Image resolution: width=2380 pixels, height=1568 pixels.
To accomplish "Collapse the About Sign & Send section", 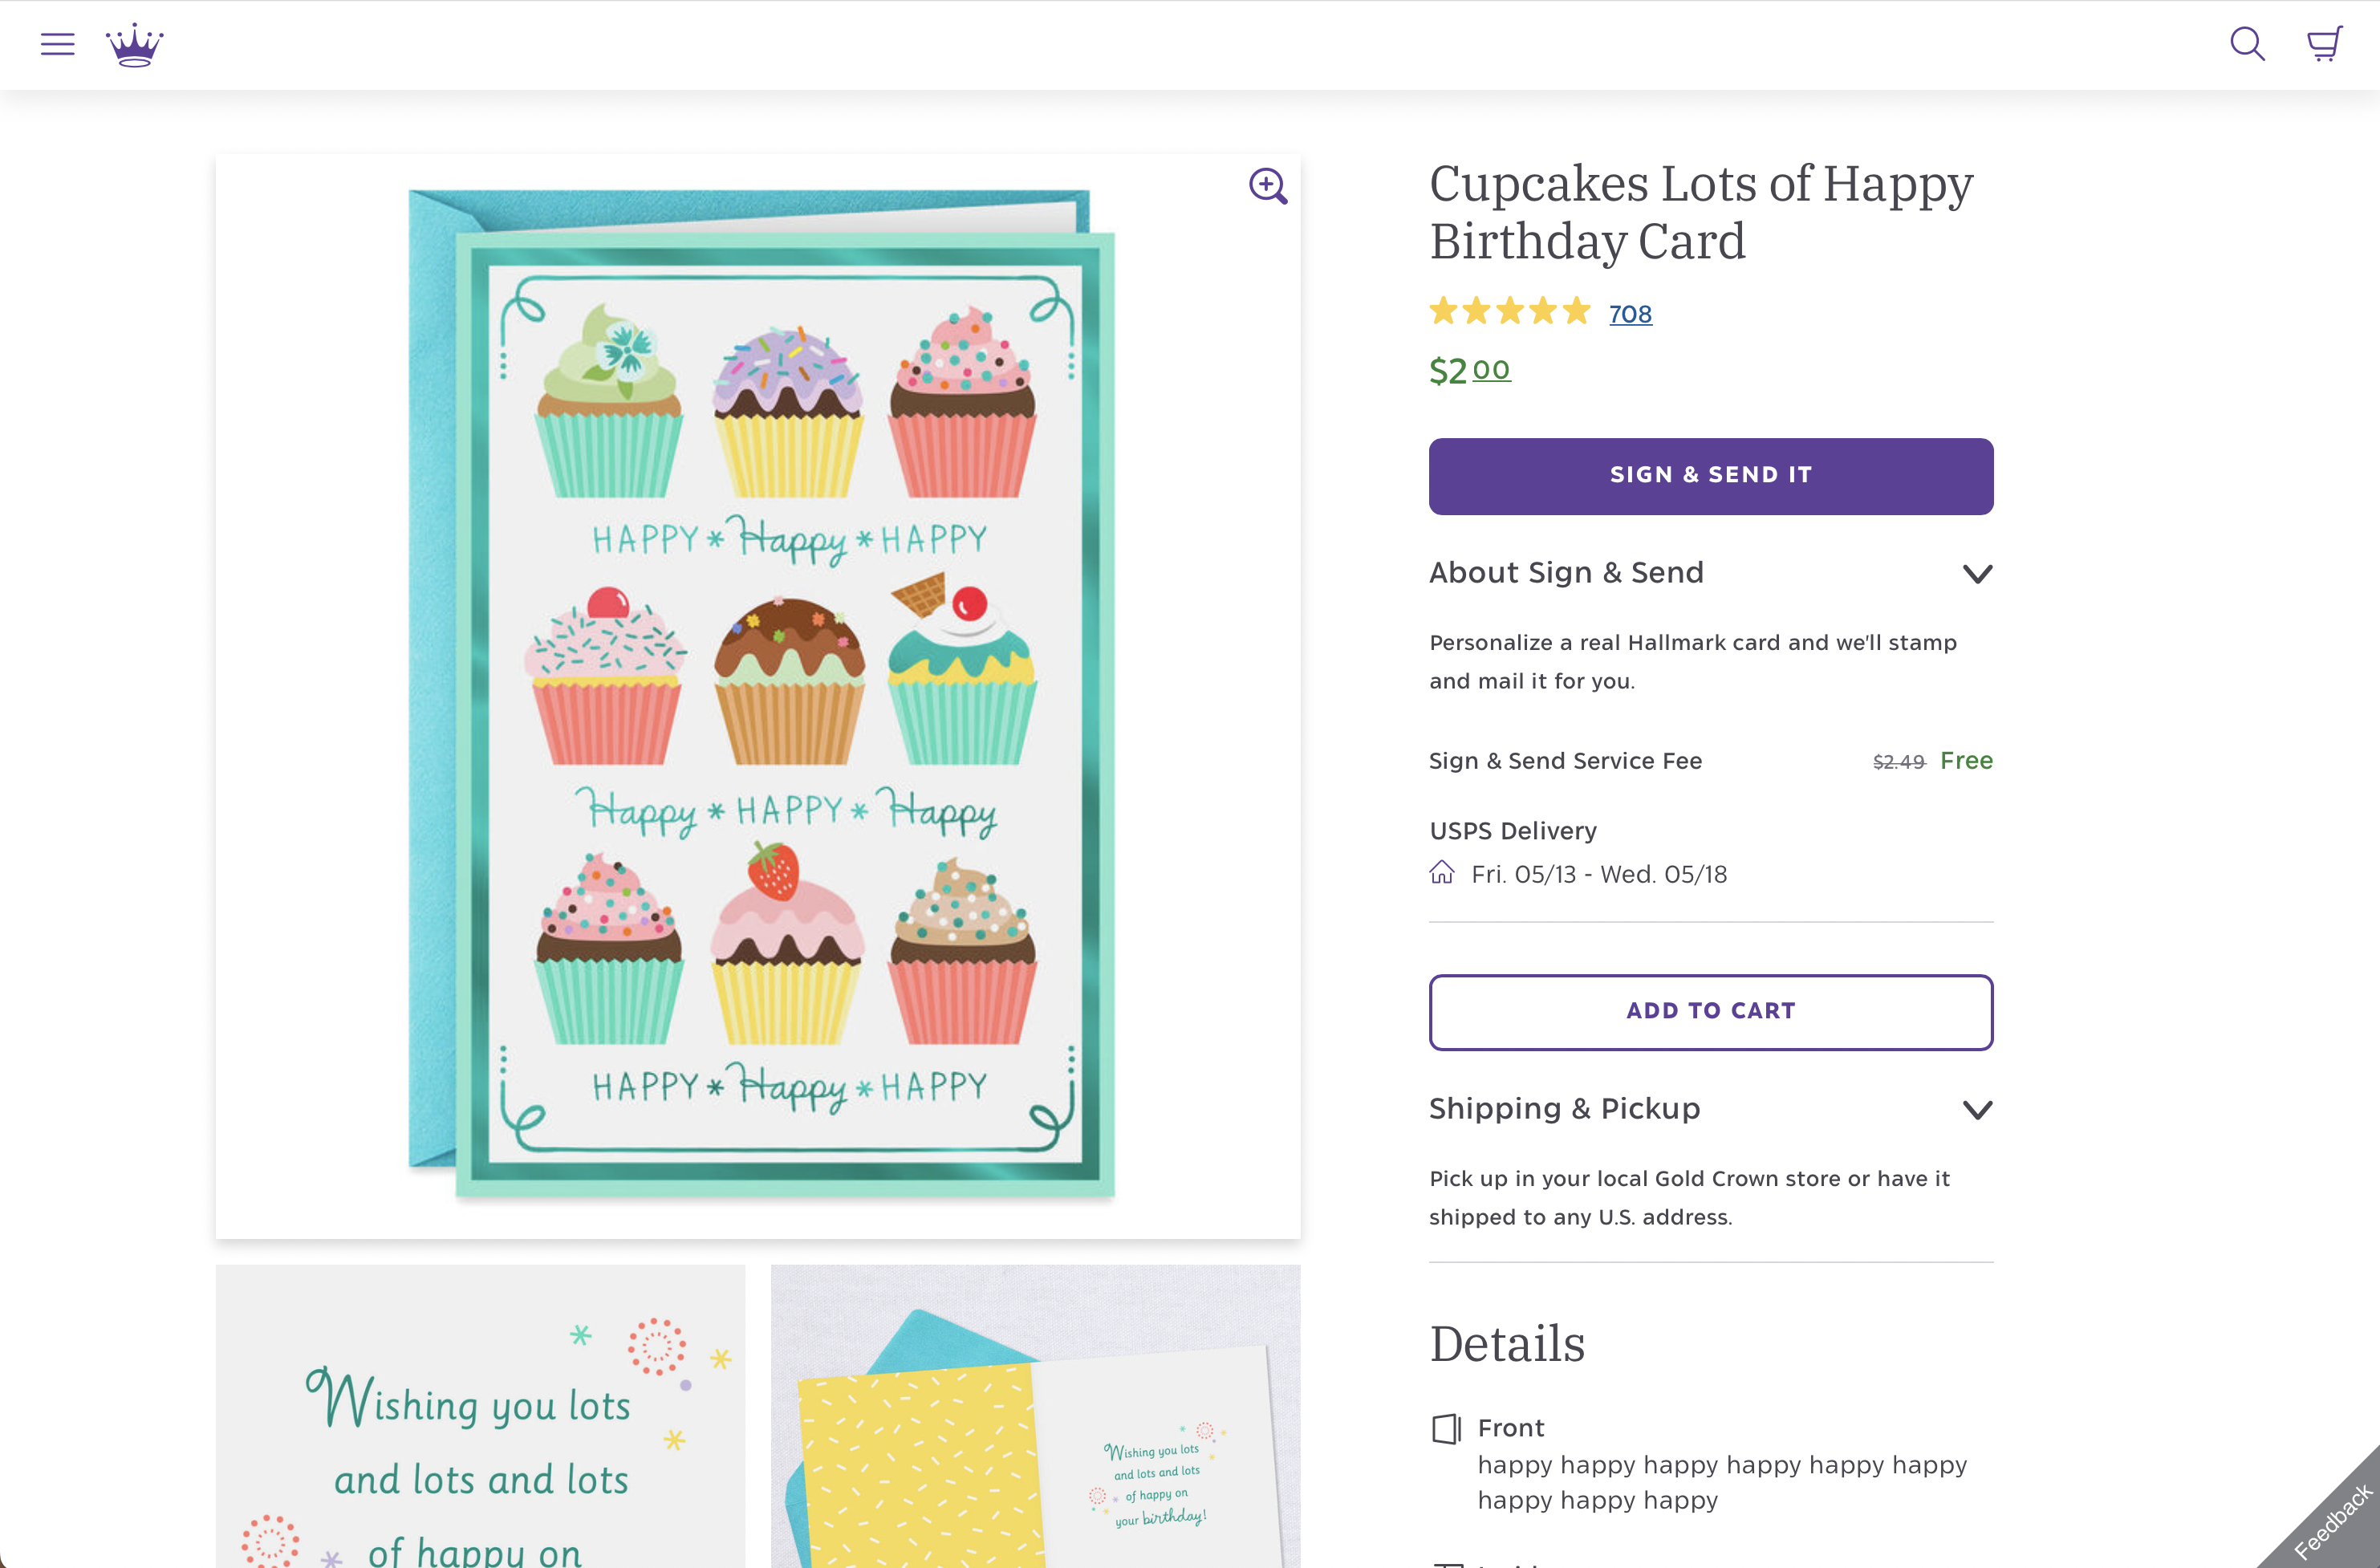I will [1977, 574].
